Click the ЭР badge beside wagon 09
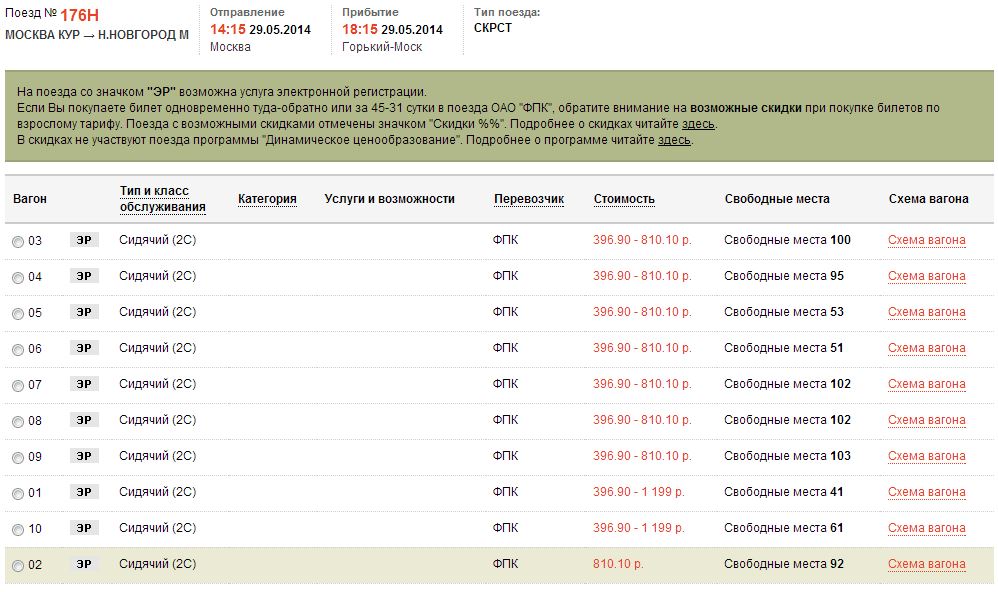998x592 pixels. tap(84, 456)
